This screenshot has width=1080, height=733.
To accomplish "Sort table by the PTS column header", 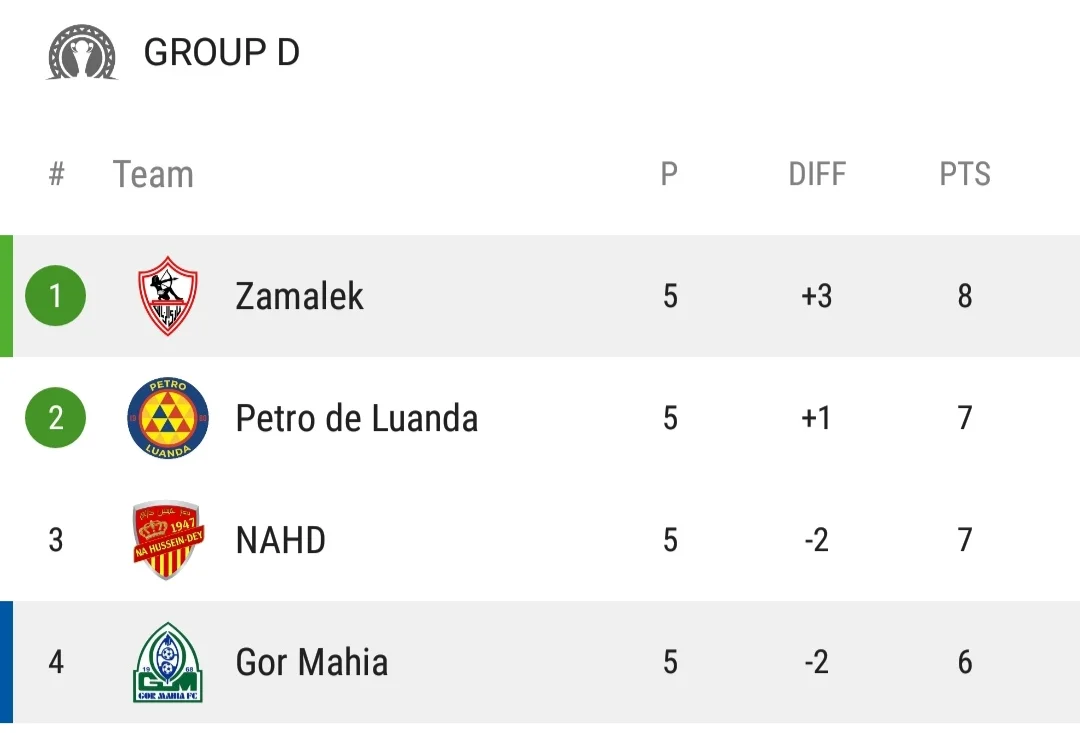I will (964, 174).
